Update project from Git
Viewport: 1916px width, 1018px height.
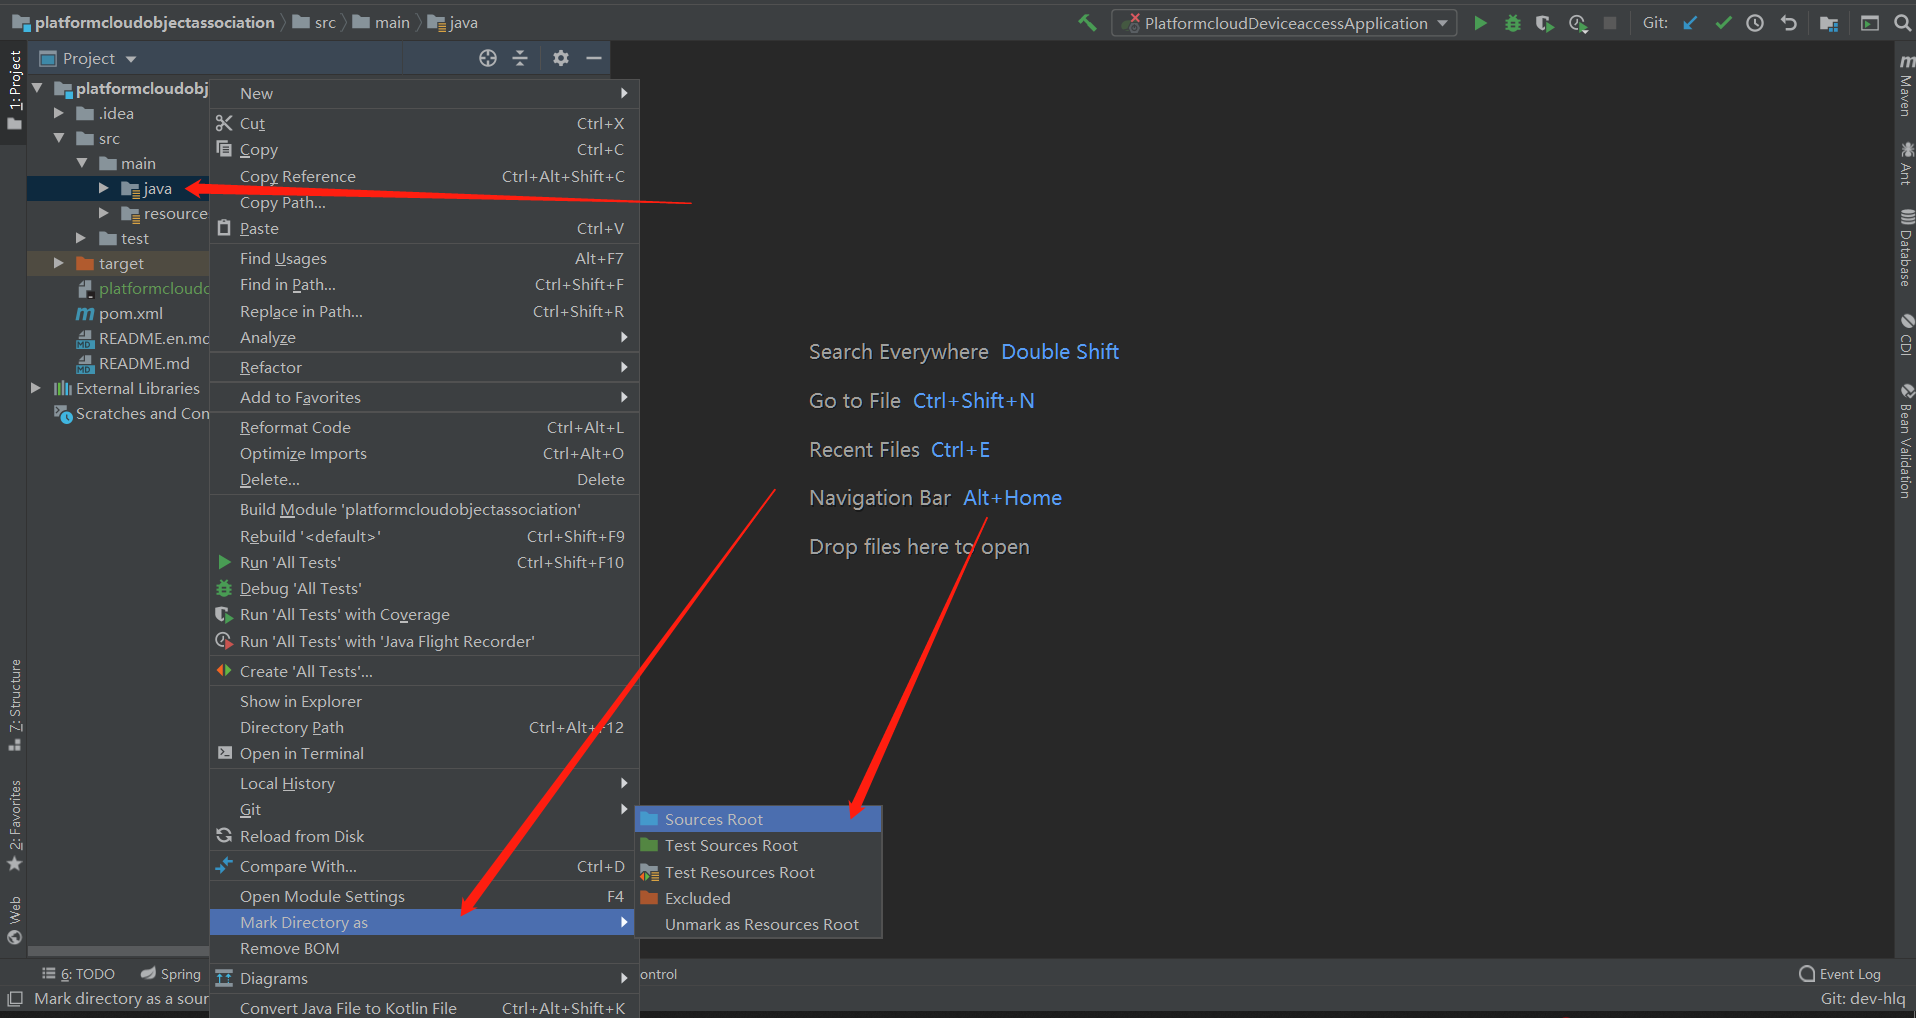click(1690, 22)
